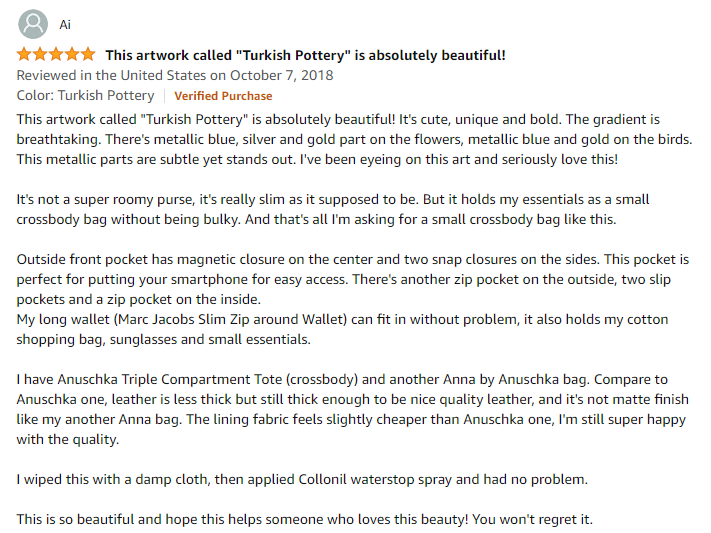Click the line beginning "It's not a super roomy purse"
The width and height of the screenshot is (711, 533).
coord(333,200)
